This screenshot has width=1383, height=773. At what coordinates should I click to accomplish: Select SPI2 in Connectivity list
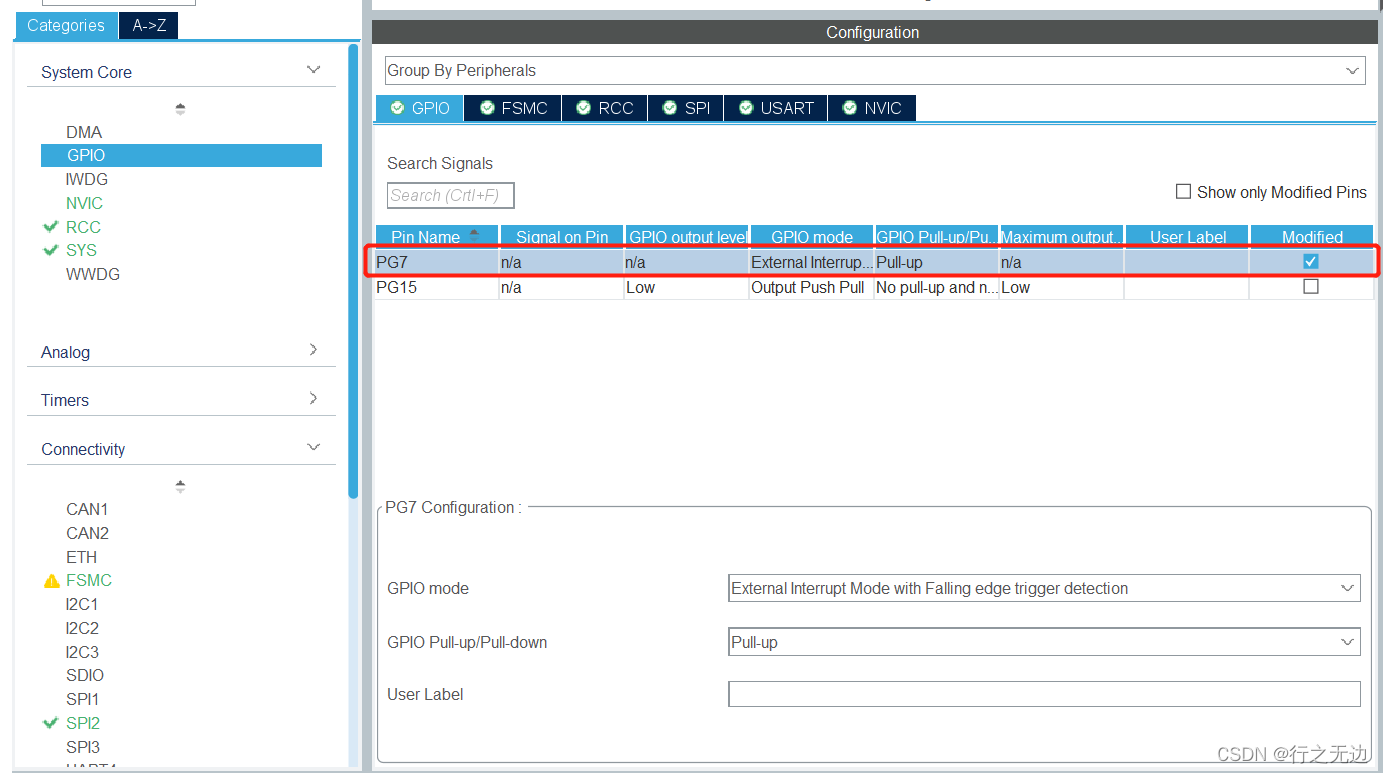(x=83, y=723)
